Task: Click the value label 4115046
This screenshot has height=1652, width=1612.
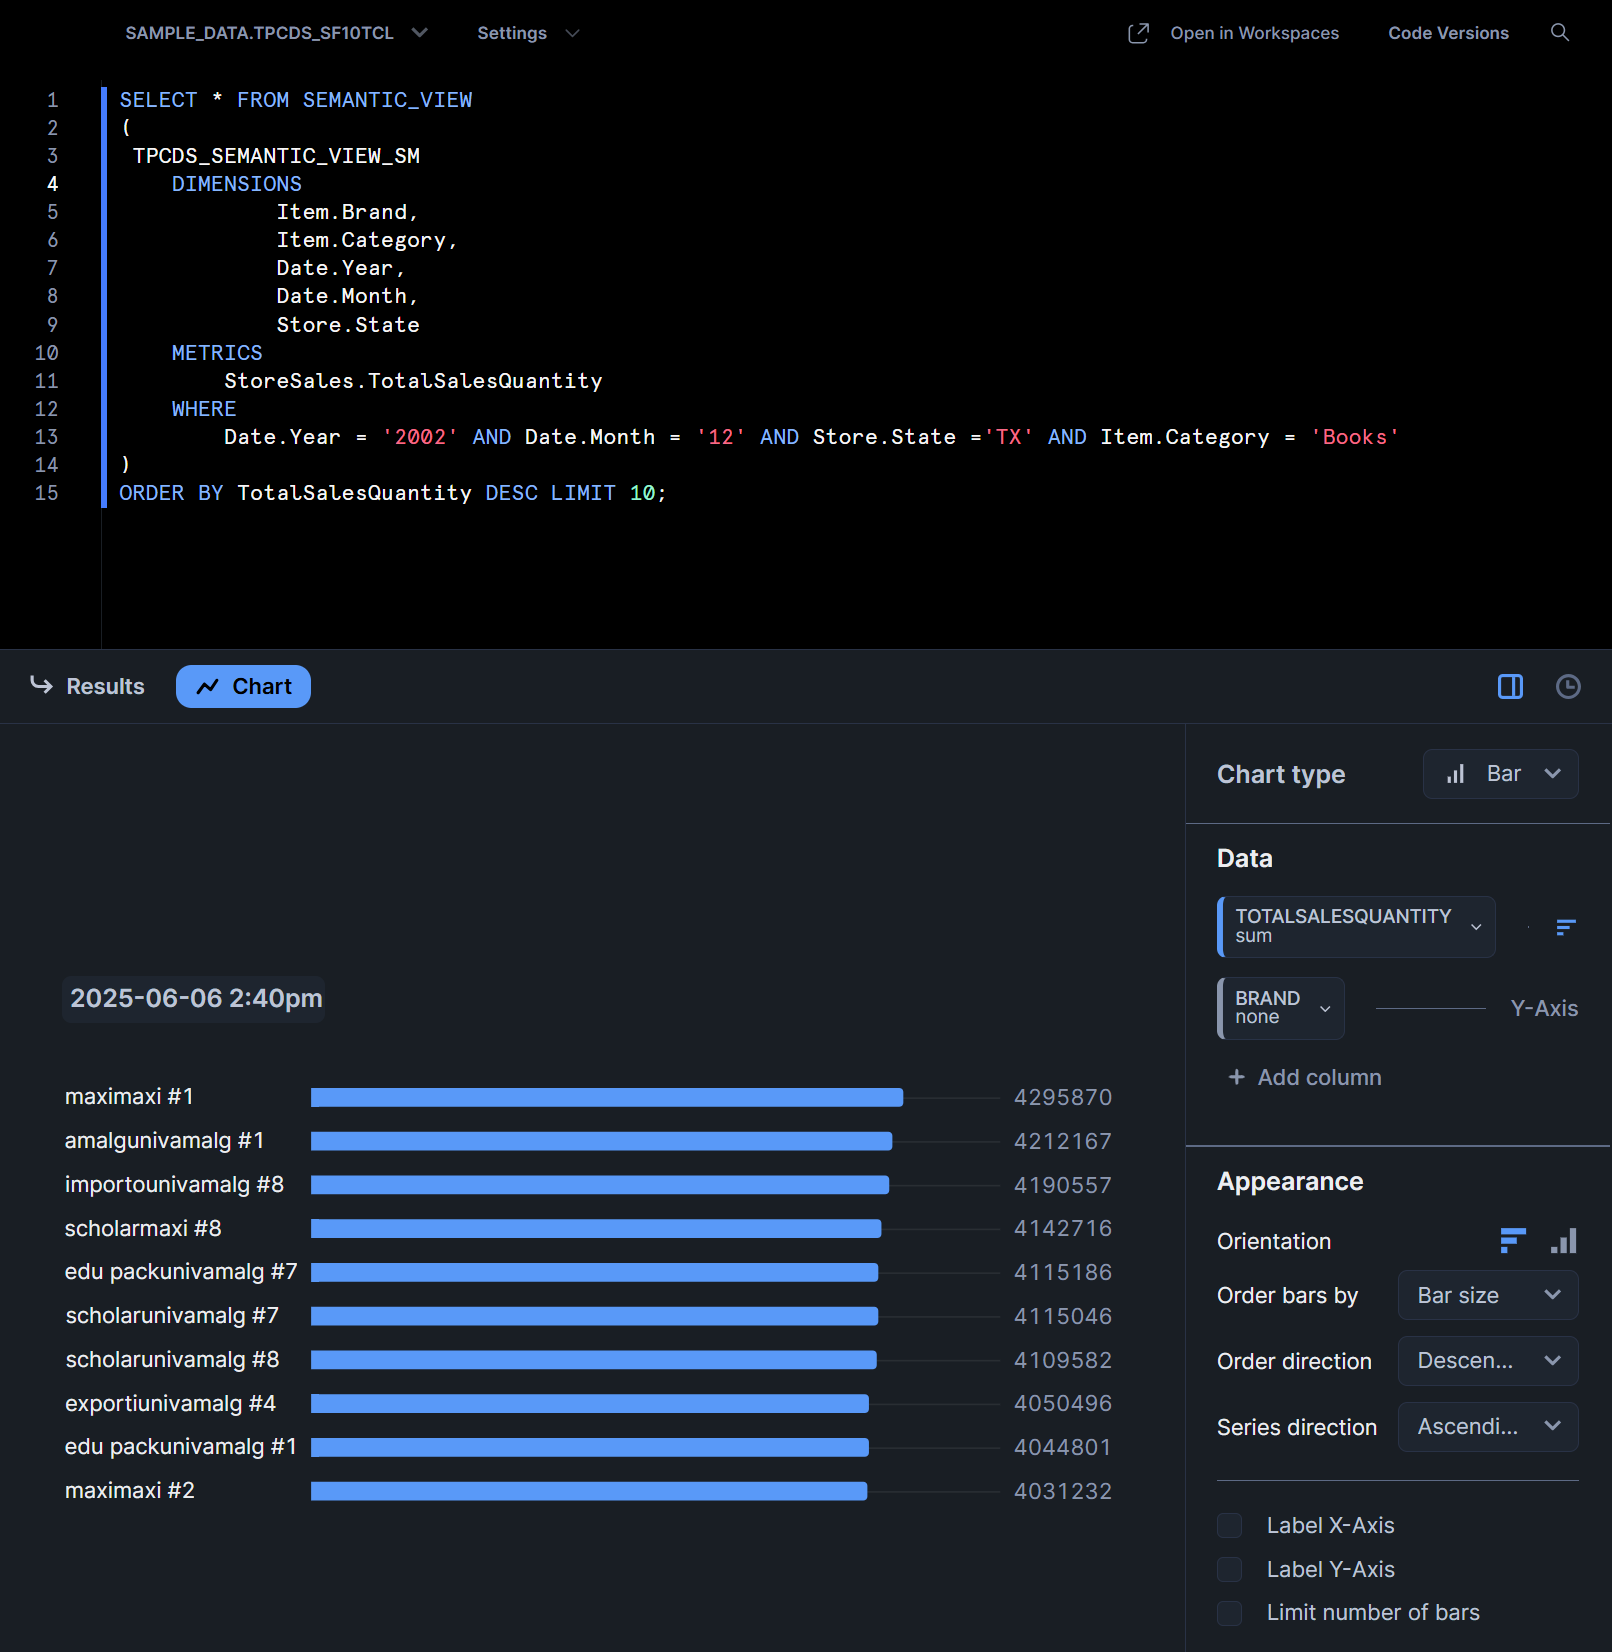Action: [1063, 1316]
